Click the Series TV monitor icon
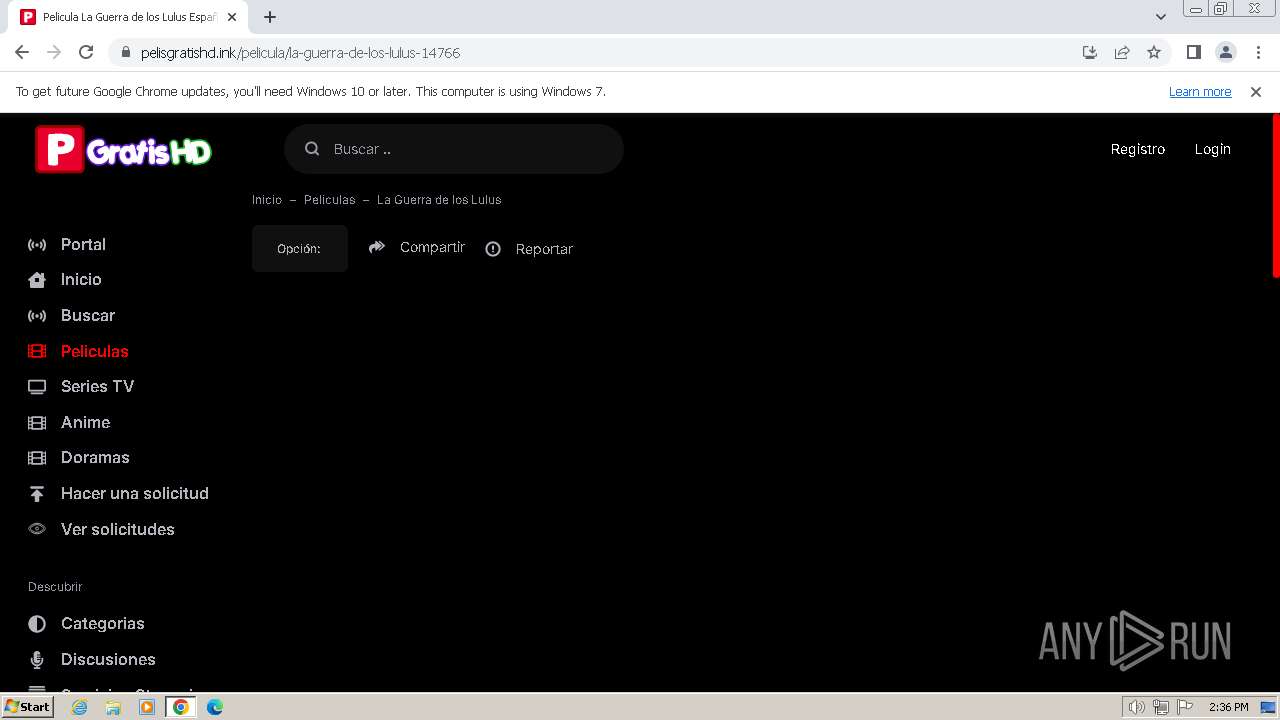 (37, 387)
